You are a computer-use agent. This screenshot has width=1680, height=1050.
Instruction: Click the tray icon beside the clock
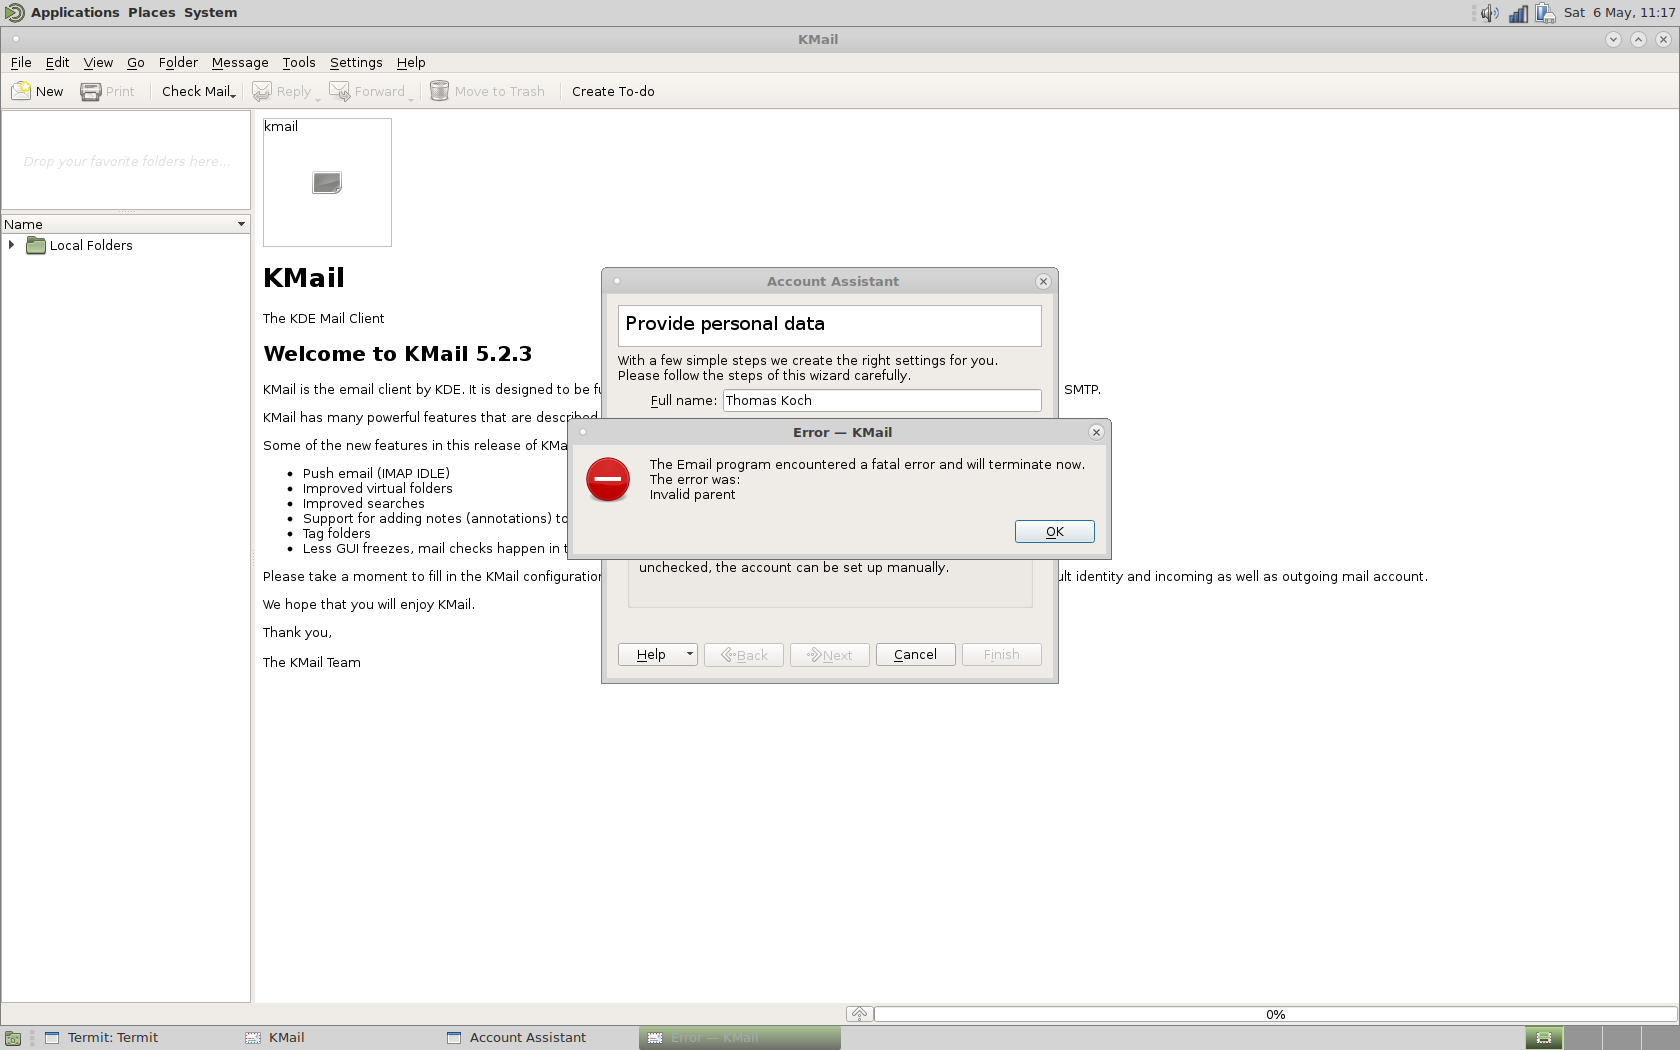click(1545, 13)
